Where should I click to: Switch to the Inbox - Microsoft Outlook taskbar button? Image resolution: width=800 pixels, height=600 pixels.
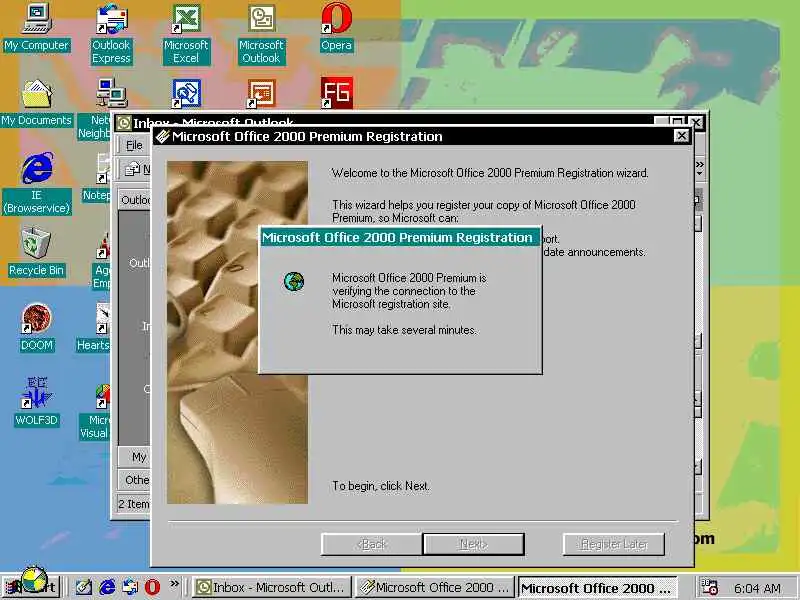pyautogui.click(x=272, y=587)
